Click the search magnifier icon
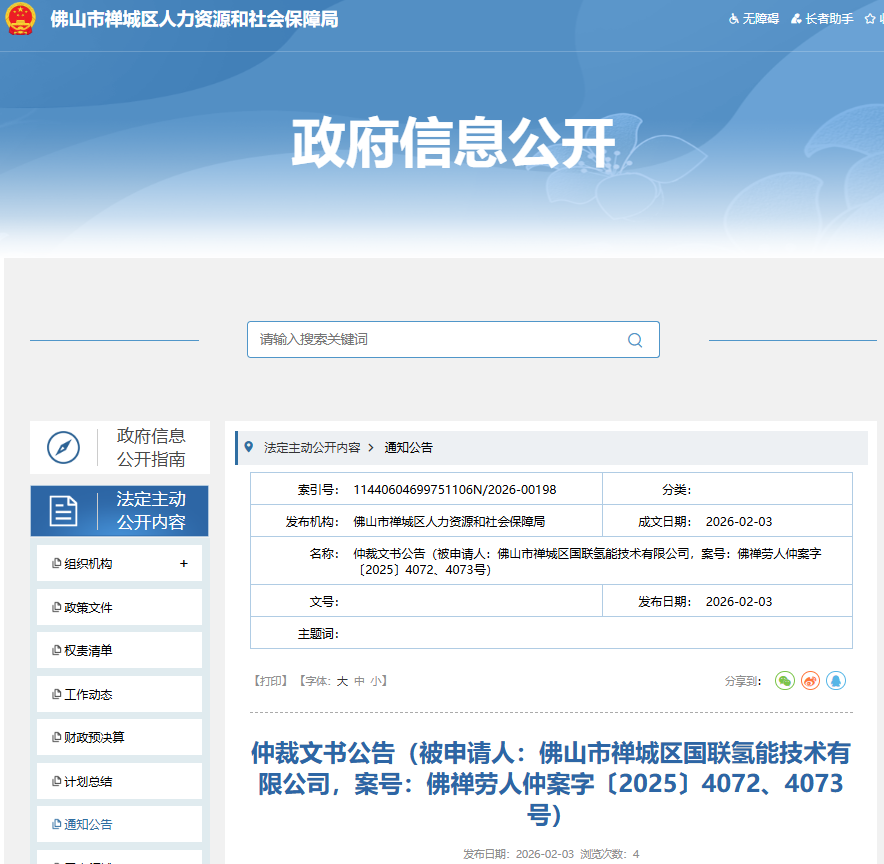 coord(634,340)
